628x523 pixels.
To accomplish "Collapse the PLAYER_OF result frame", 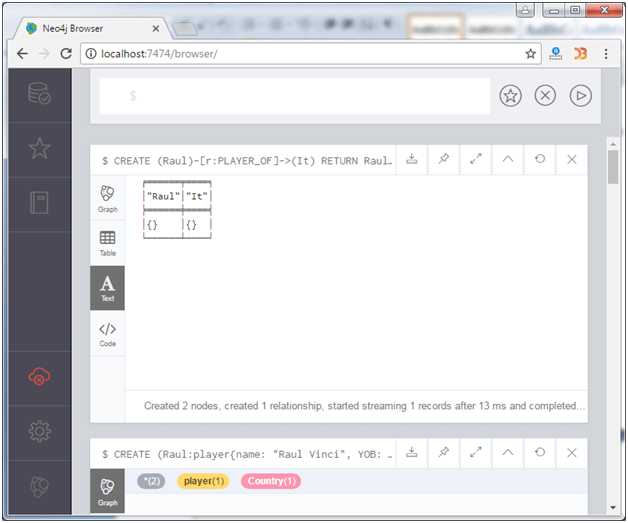I will click(507, 159).
